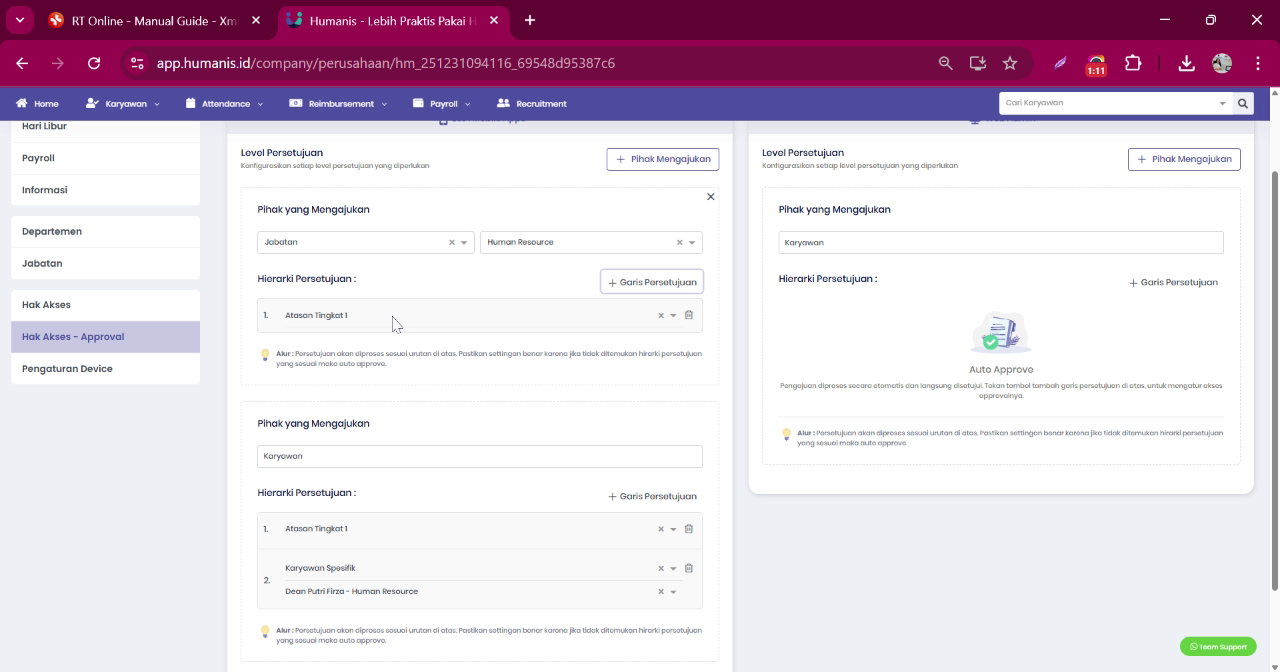Select Hak Akses - Approval in the sidebar
Viewport: 1280px width, 672px height.
tap(105, 337)
